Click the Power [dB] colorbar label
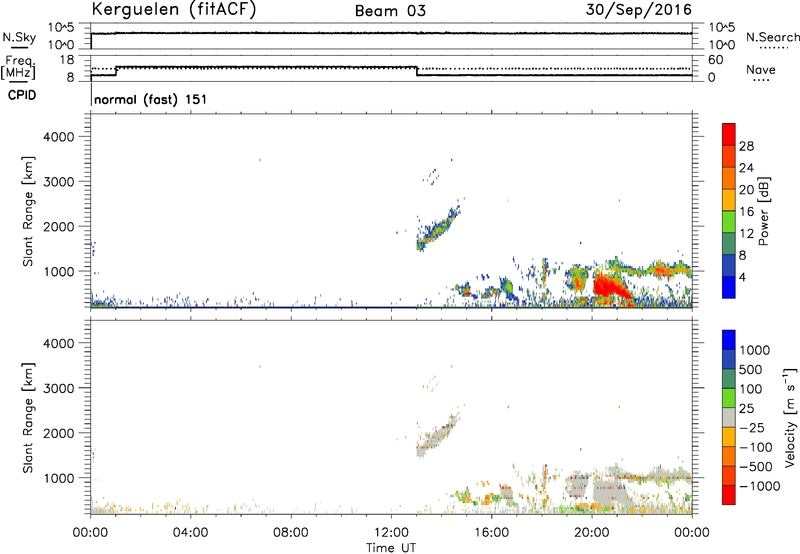Viewport: 800px width, 554px height. [764, 211]
